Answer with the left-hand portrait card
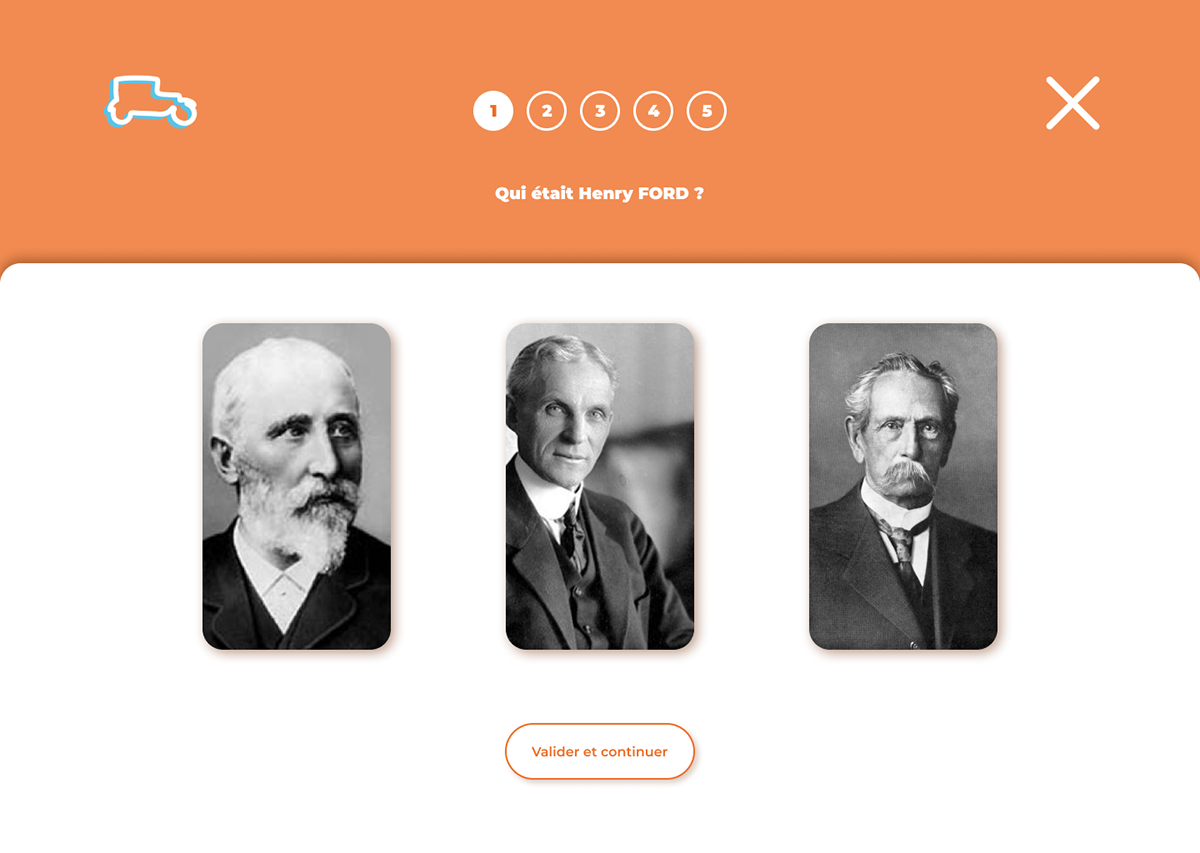This screenshot has width=1200, height=853. coord(297,486)
